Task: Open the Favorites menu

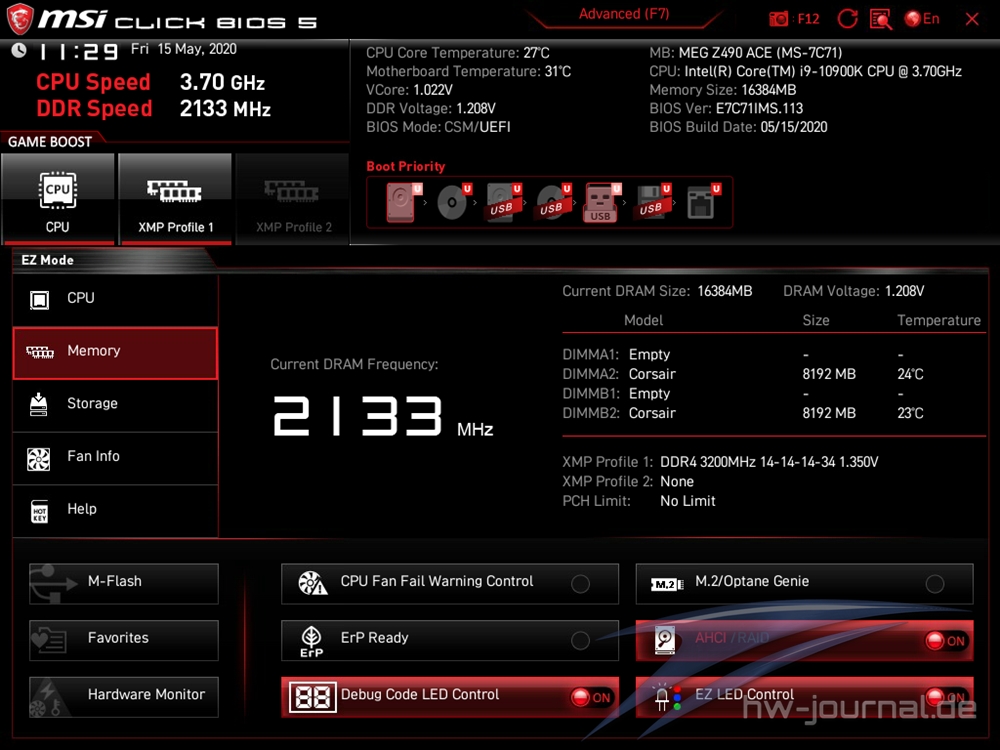Action: pos(124,640)
